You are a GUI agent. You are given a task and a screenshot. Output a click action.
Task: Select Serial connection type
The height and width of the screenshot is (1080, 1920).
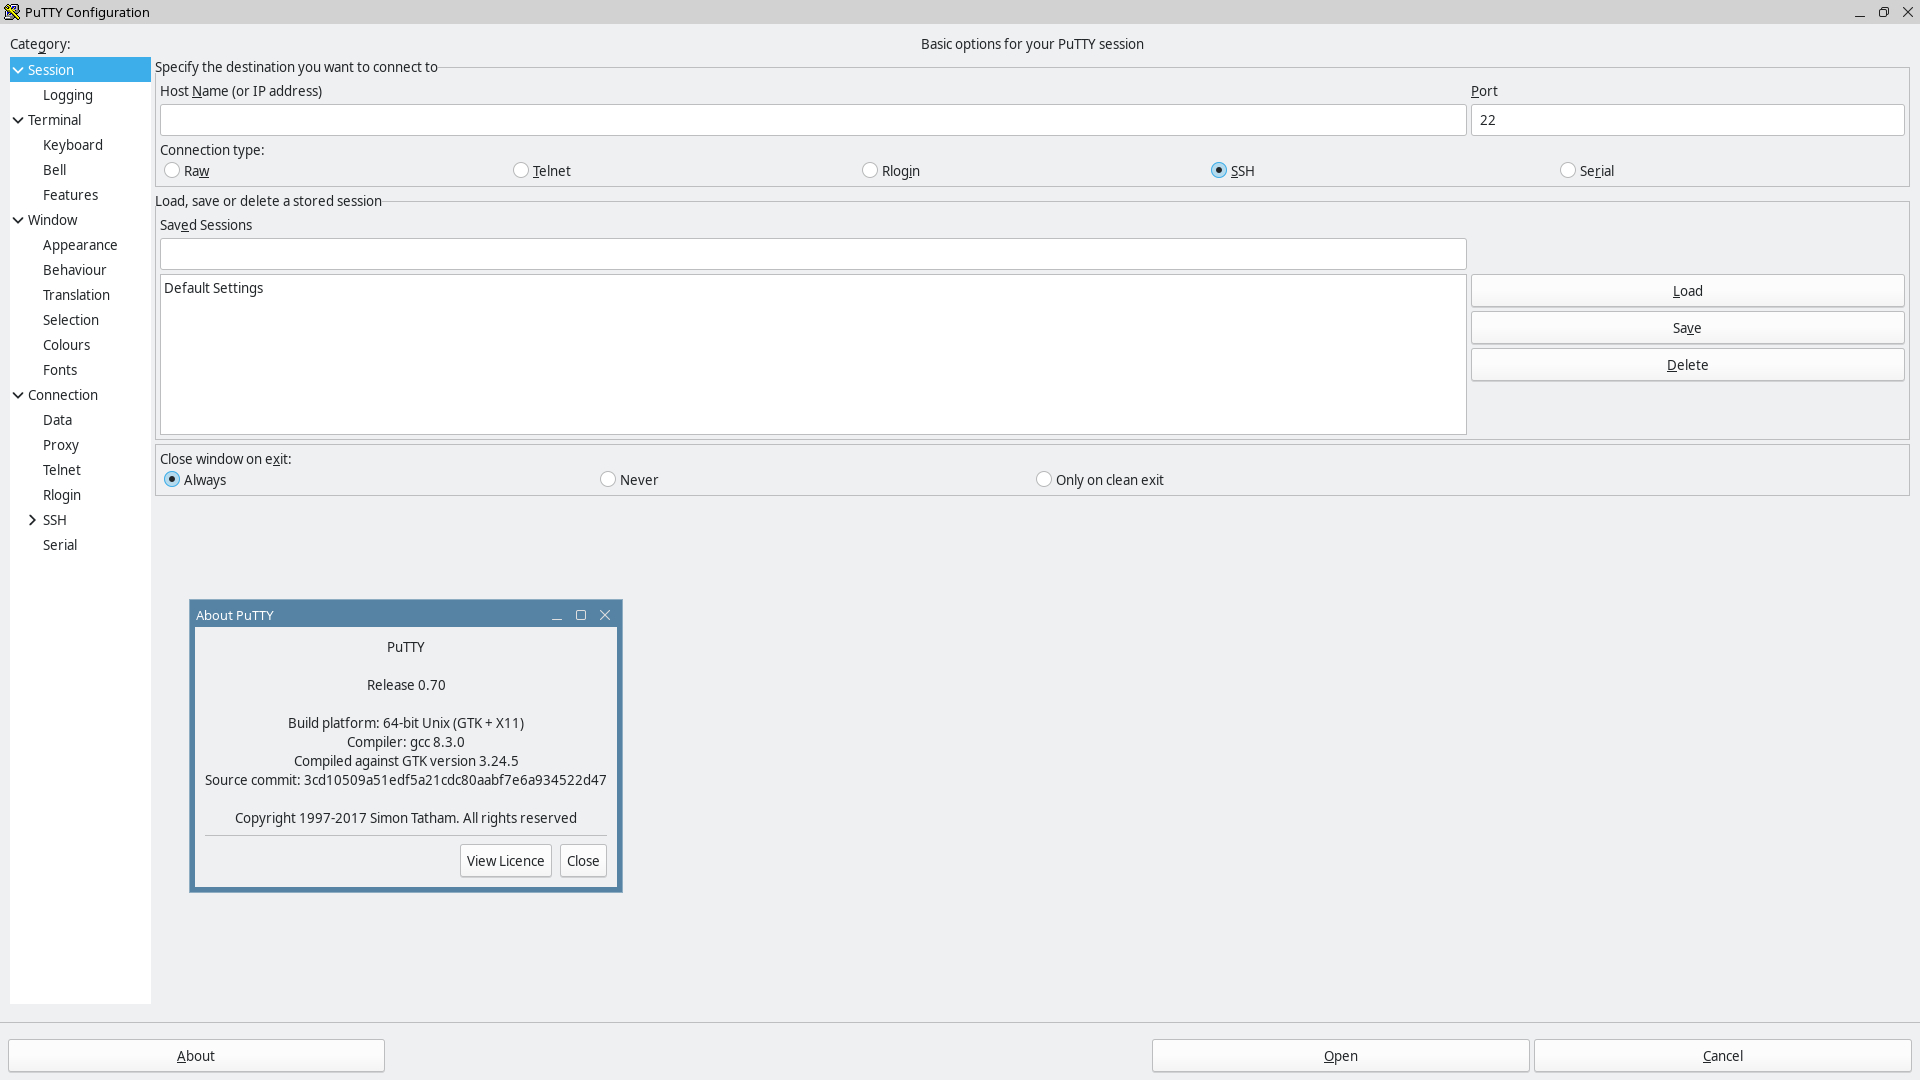point(1568,171)
